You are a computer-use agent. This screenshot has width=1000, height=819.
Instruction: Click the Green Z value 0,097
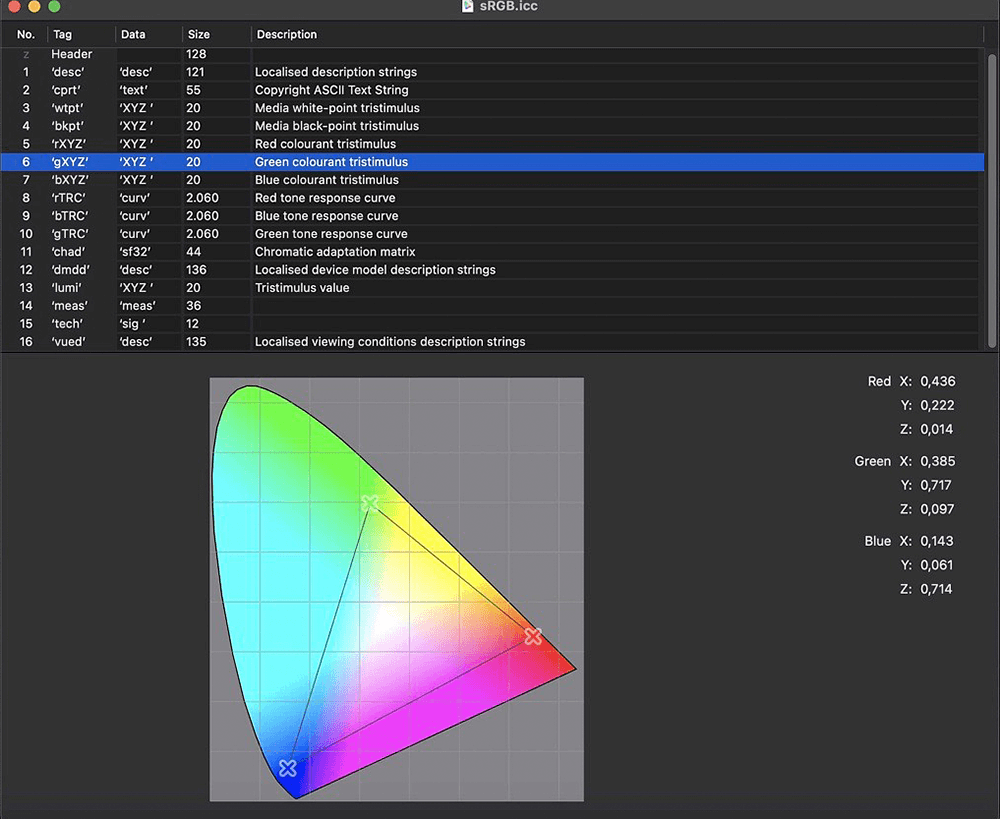(937, 509)
